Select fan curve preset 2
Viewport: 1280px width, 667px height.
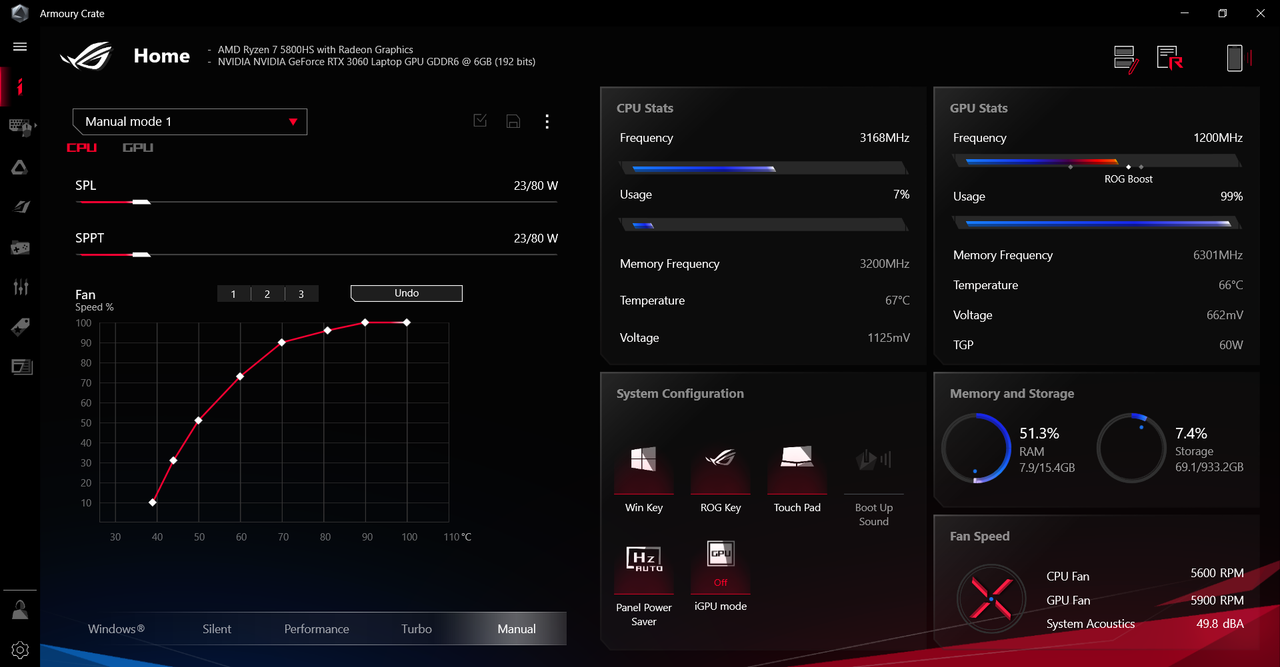click(267, 294)
